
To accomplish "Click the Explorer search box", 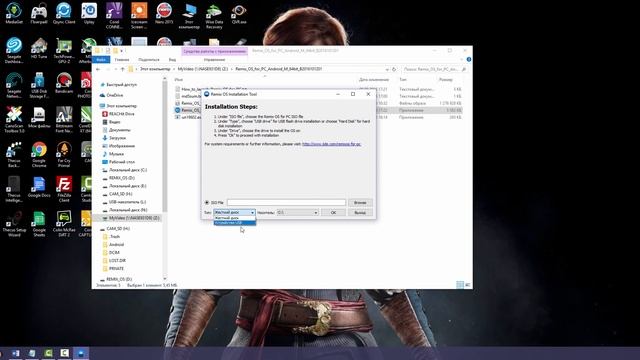I will click(x=434, y=69).
